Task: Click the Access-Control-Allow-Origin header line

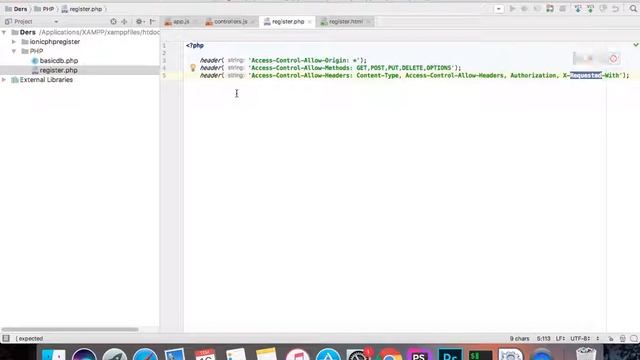Action: [x=283, y=60]
